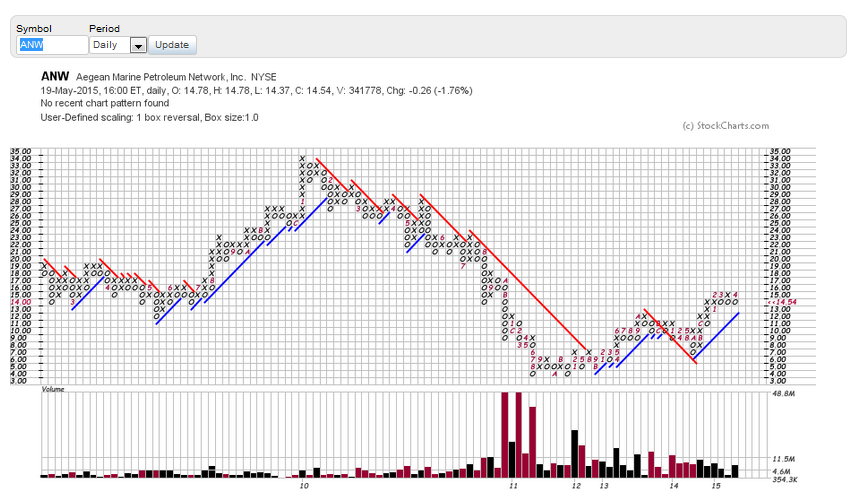Click the ANW ticker heading
The height and width of the screenshot is (495, 857).
pos(55,76)
